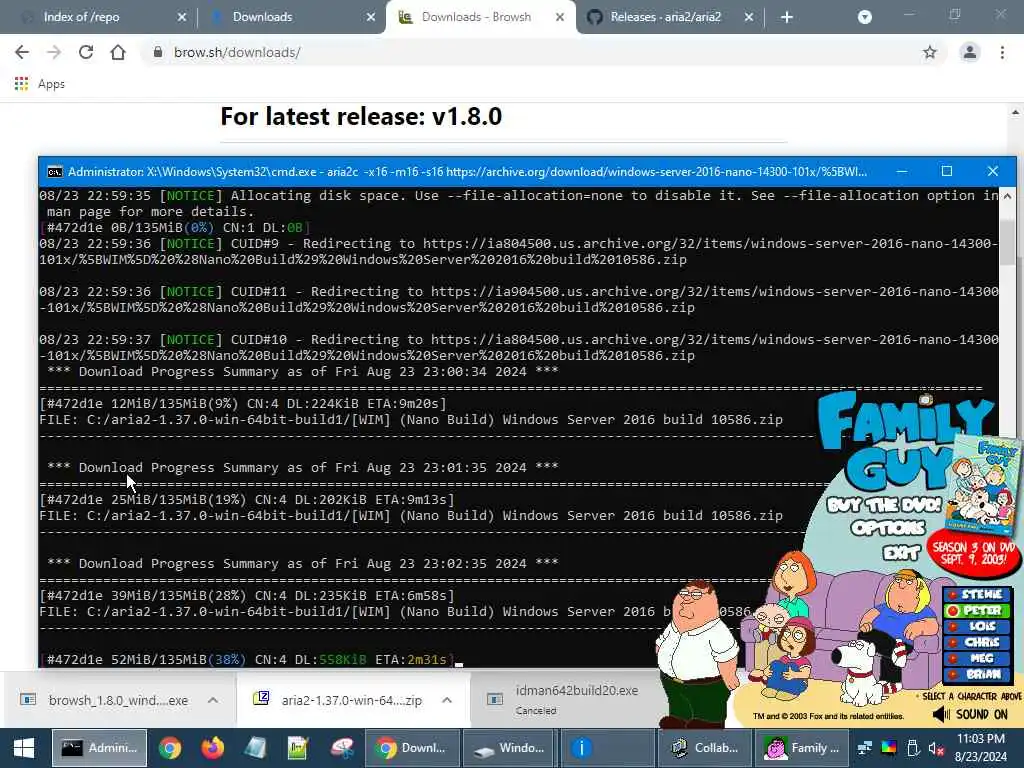The width and height of the screenshot is (1024, 768).
Task: Bookmark this page with the star
Action: [x=930, y=52]
